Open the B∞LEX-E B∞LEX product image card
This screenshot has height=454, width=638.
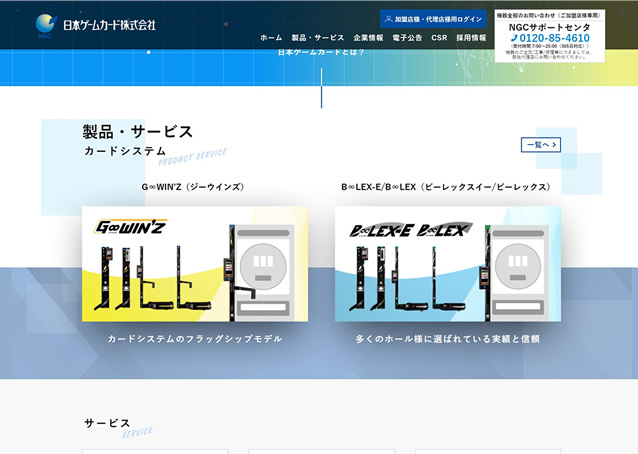click(x=448, y=264)
